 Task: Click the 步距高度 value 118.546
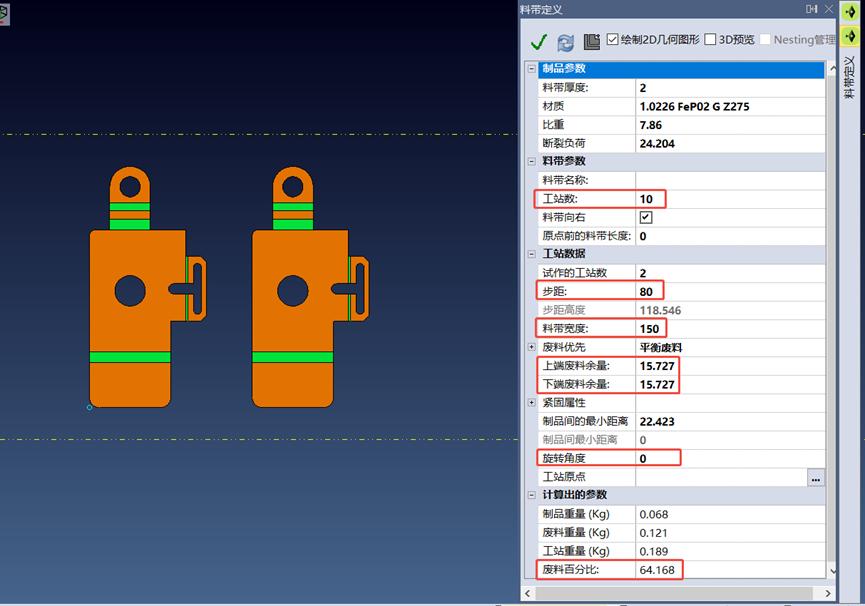click(730, 310)
